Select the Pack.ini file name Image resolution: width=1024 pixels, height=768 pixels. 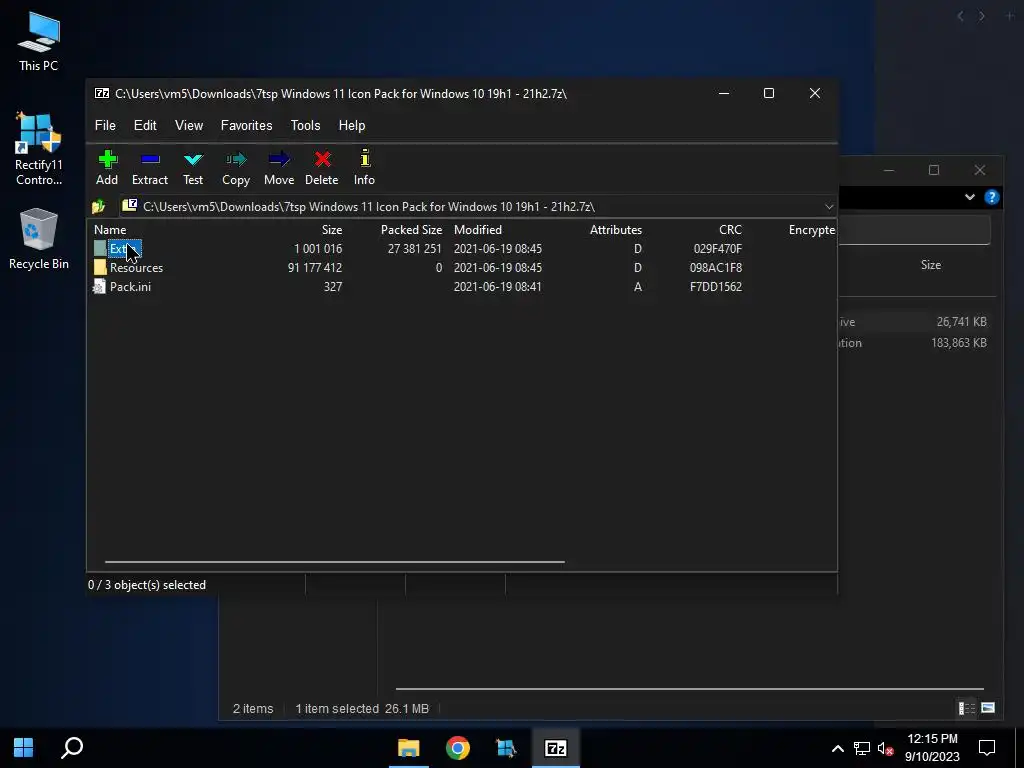(131, 287)
